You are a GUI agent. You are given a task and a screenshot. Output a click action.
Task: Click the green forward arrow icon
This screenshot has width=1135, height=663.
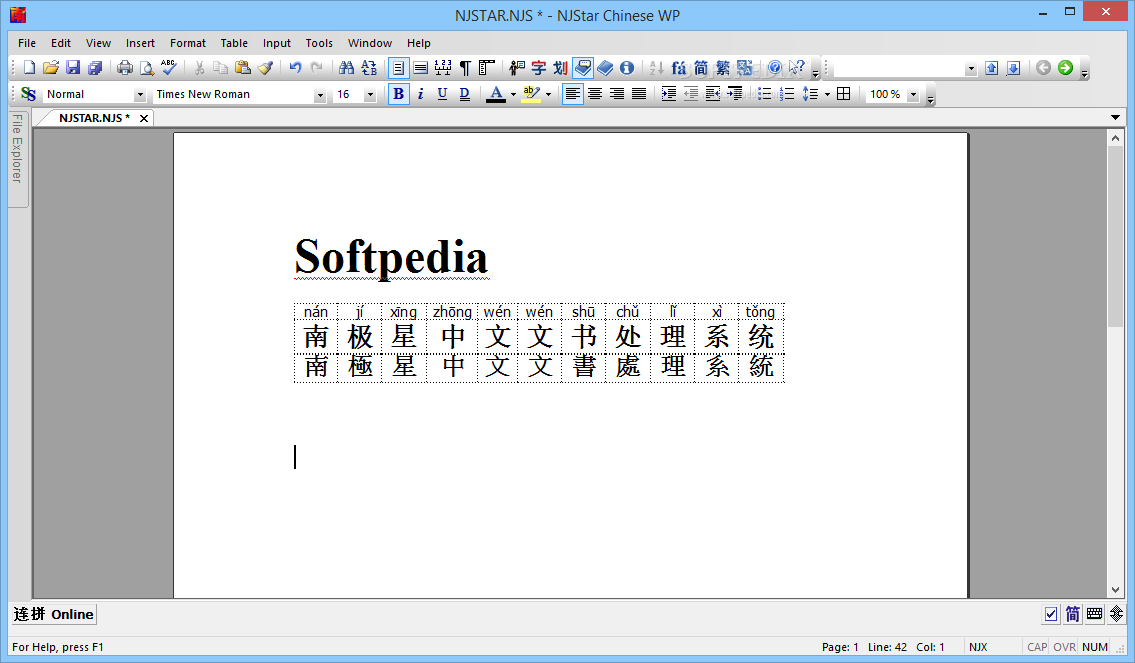pyautogui.click(x=1065, y=68)
